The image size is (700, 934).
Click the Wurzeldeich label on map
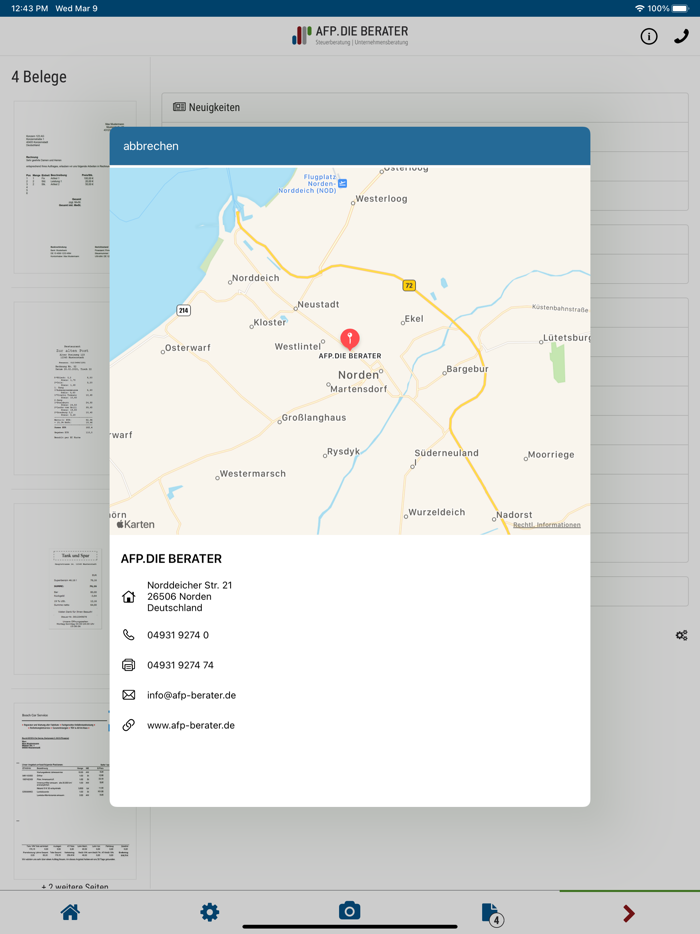437,512
